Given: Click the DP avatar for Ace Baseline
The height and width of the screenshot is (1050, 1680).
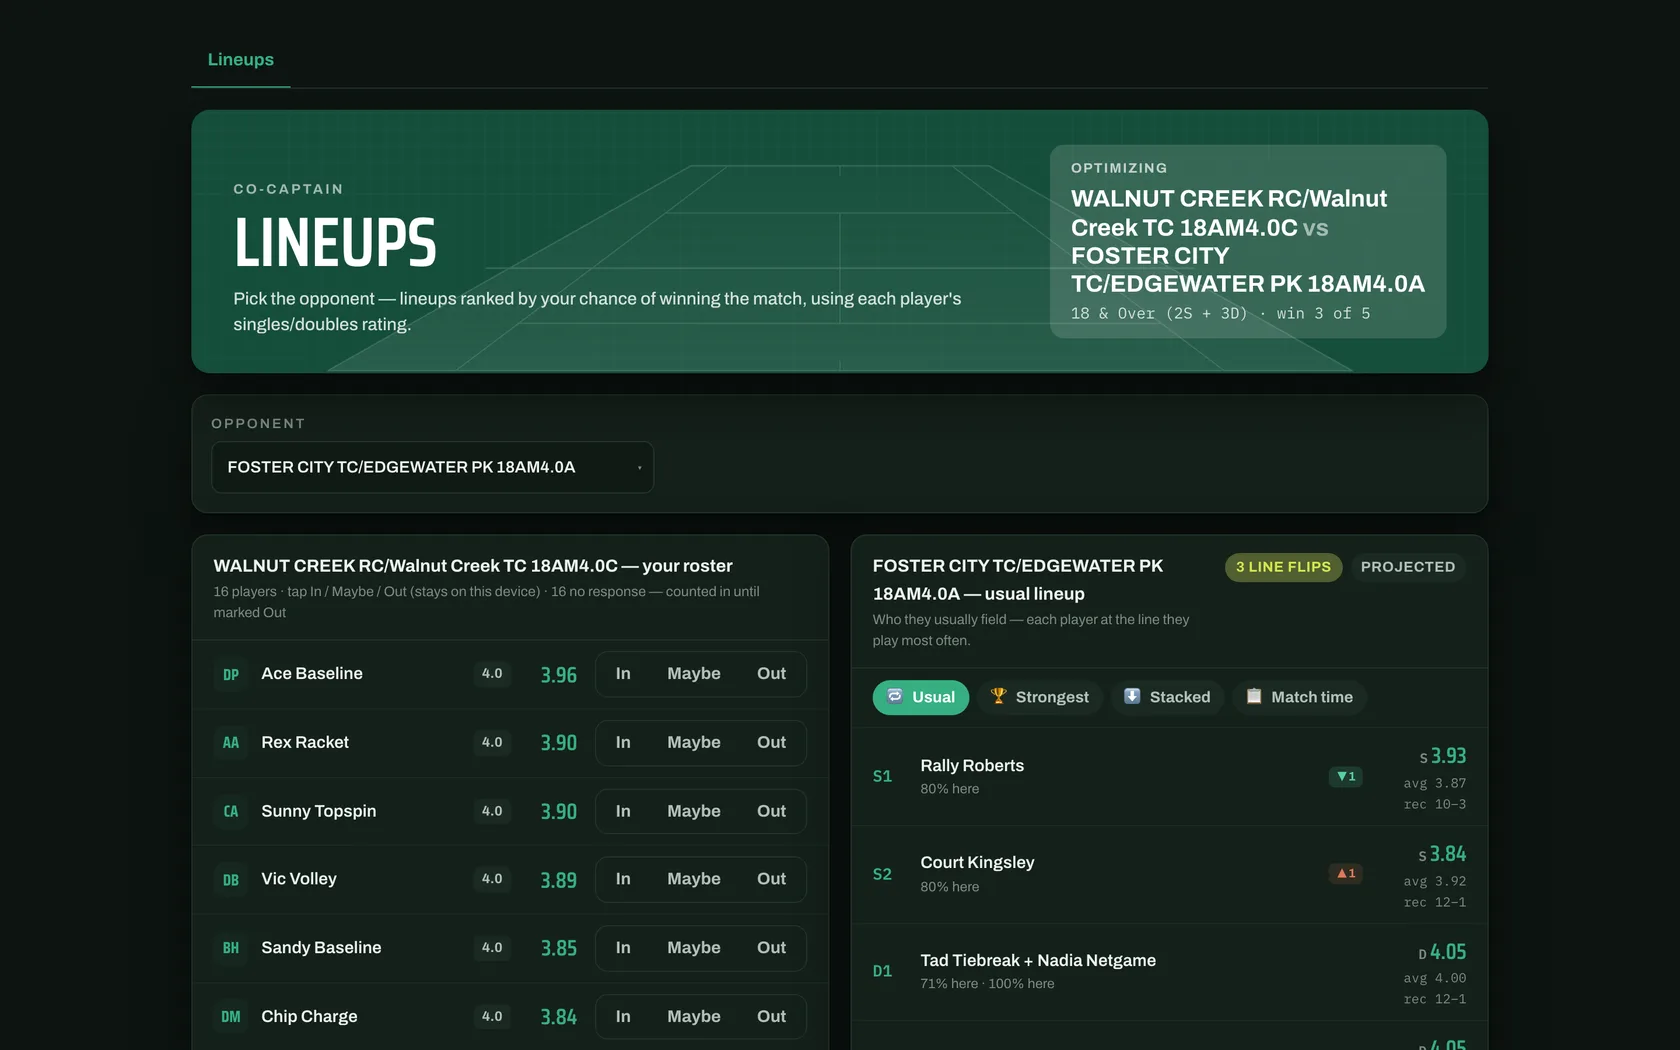Looking at the screenshot, I should [x=231, y=675].
